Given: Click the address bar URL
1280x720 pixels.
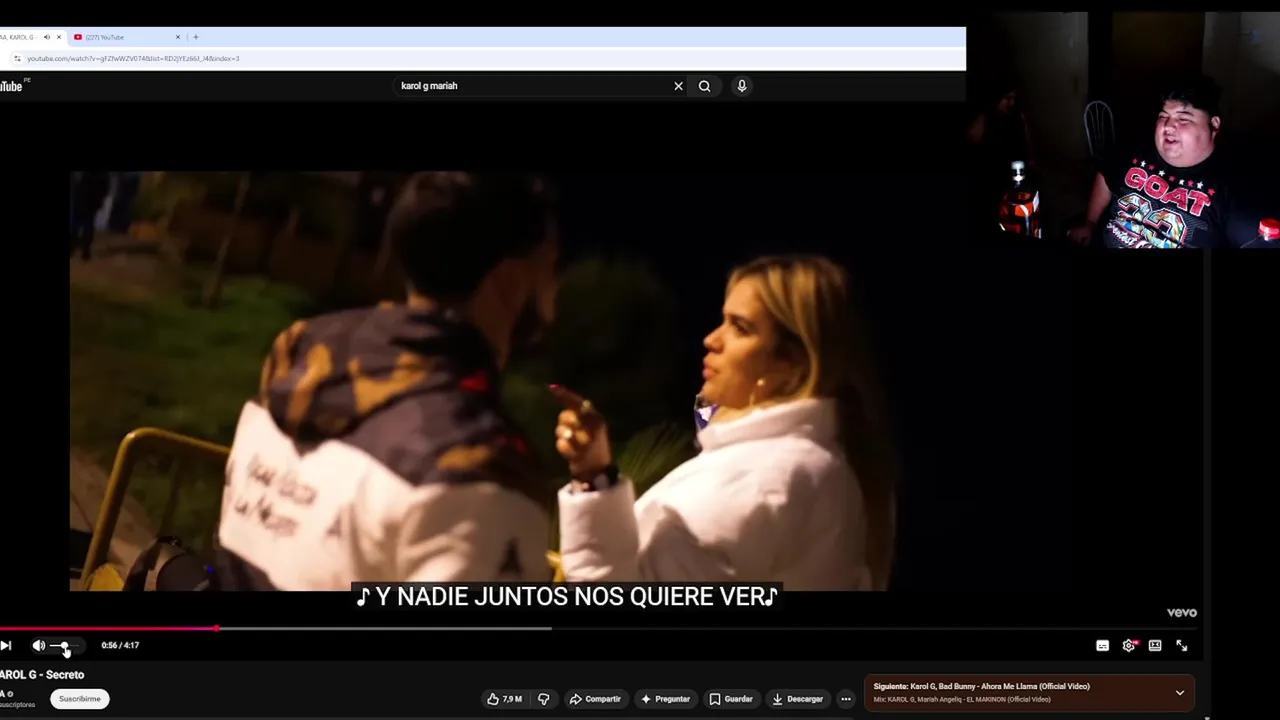Looking at the screenshot, I should coord(133,59).
